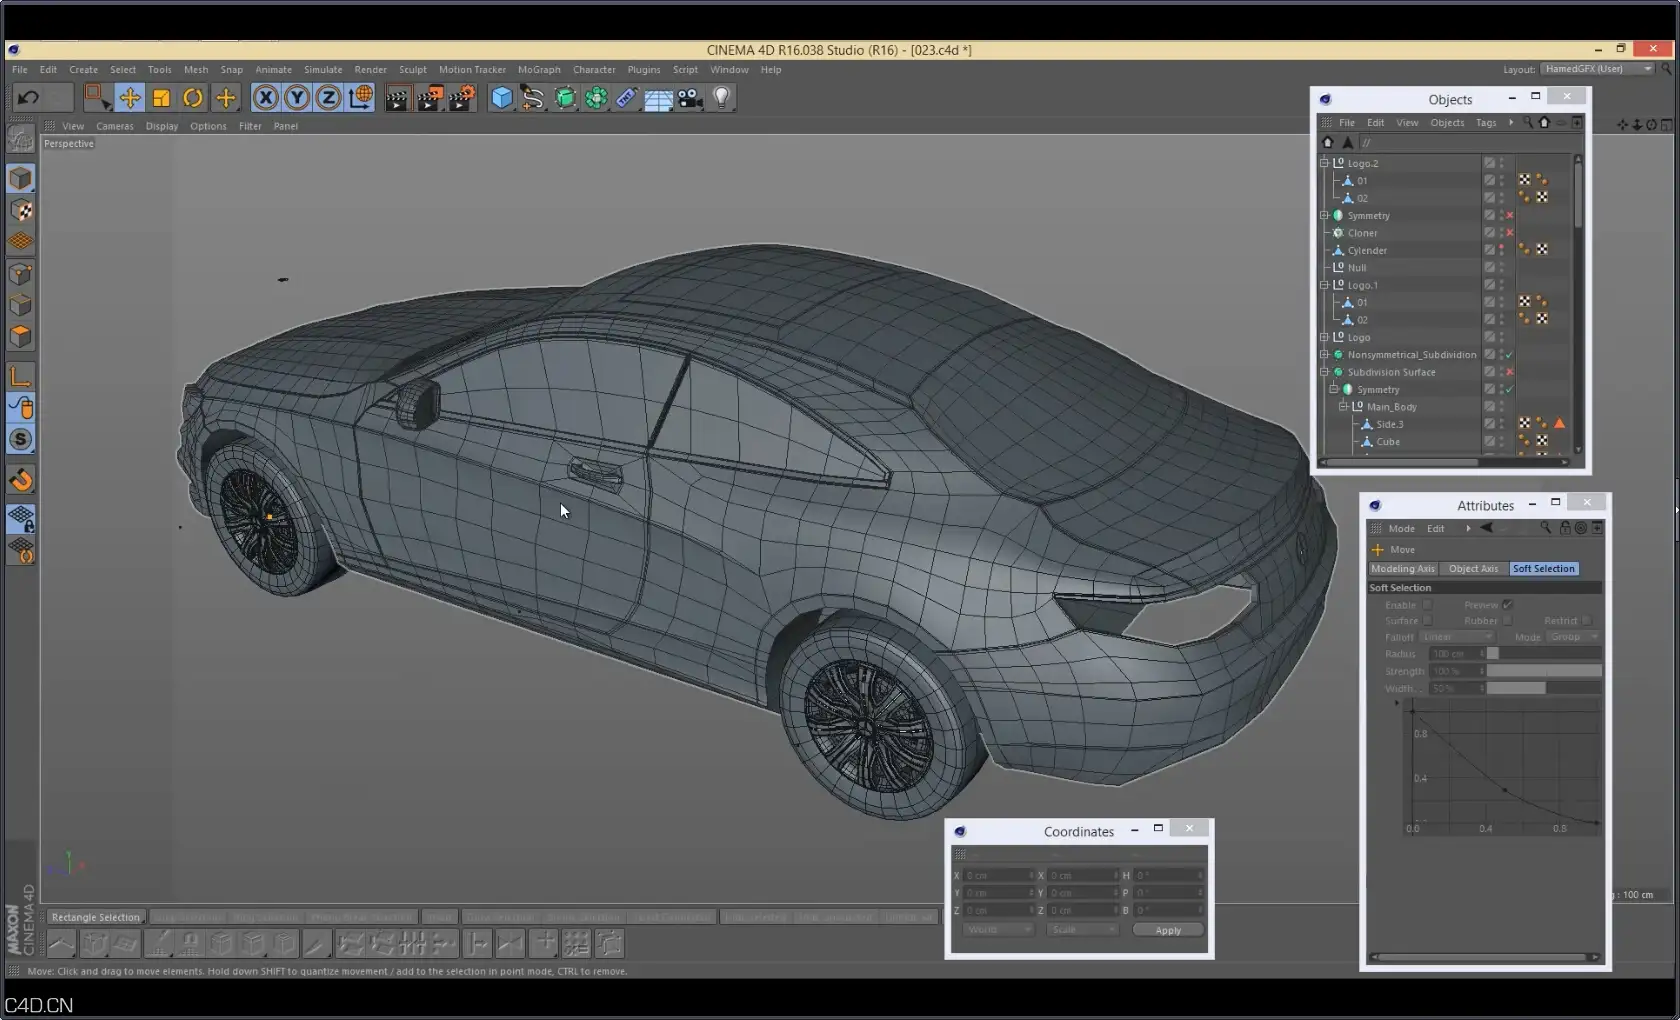Click the Rectangle Selection tool button
This screenshot has width=1680, height=1020.
(96, 917)
